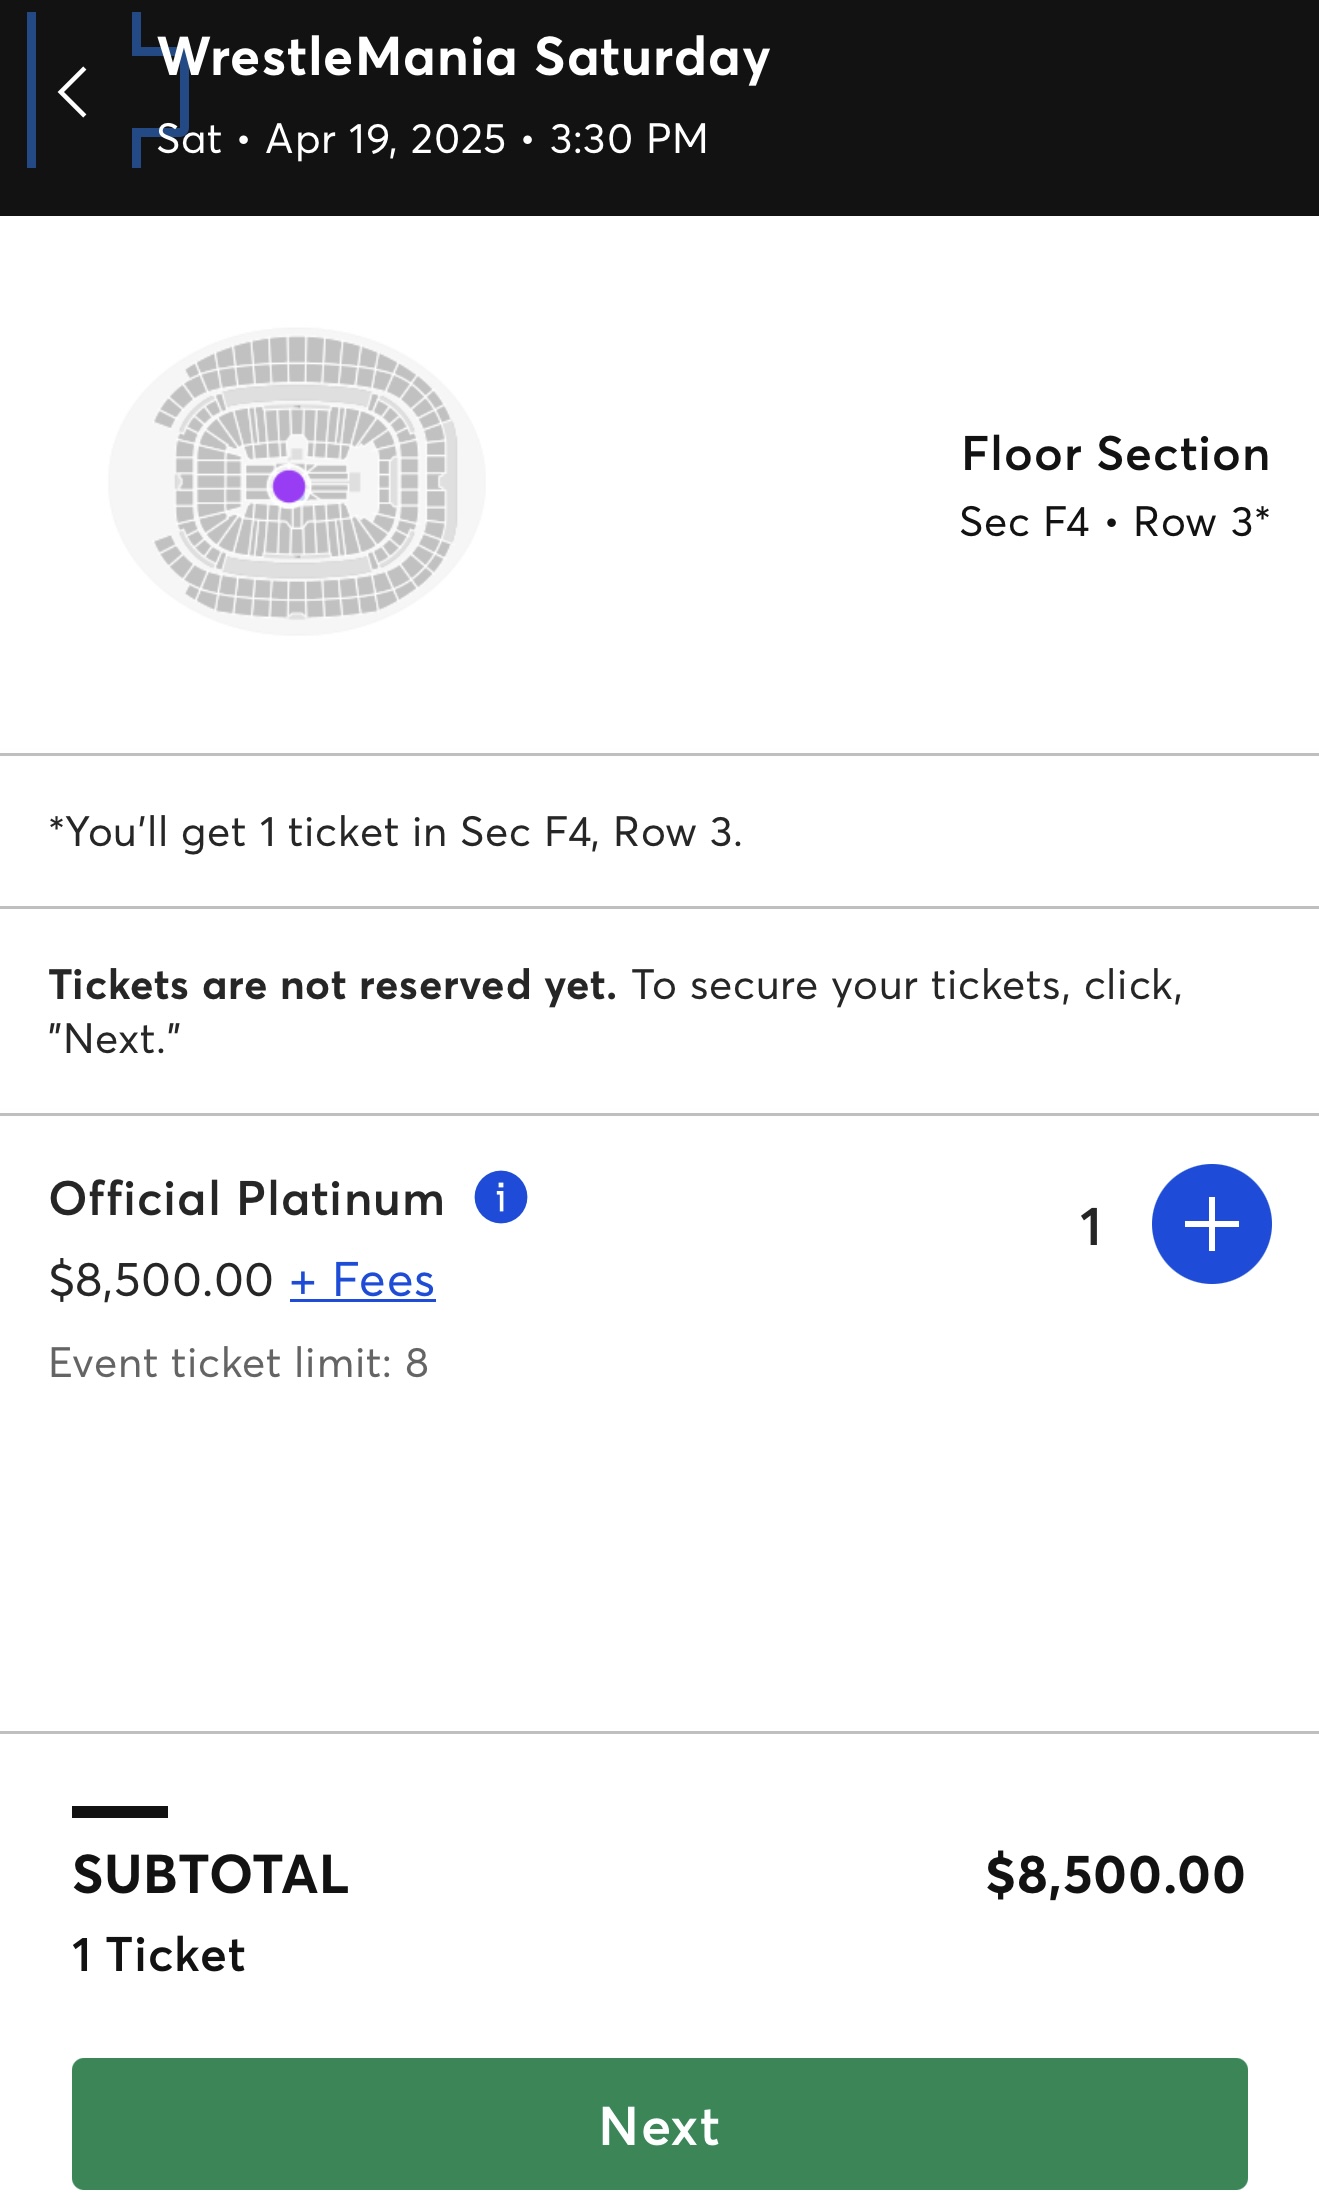The width and height of the screenshot is (1319, 2211).
Task: Click the "Tickets are not reserved yet" notice
Action: coord(615,1011)
